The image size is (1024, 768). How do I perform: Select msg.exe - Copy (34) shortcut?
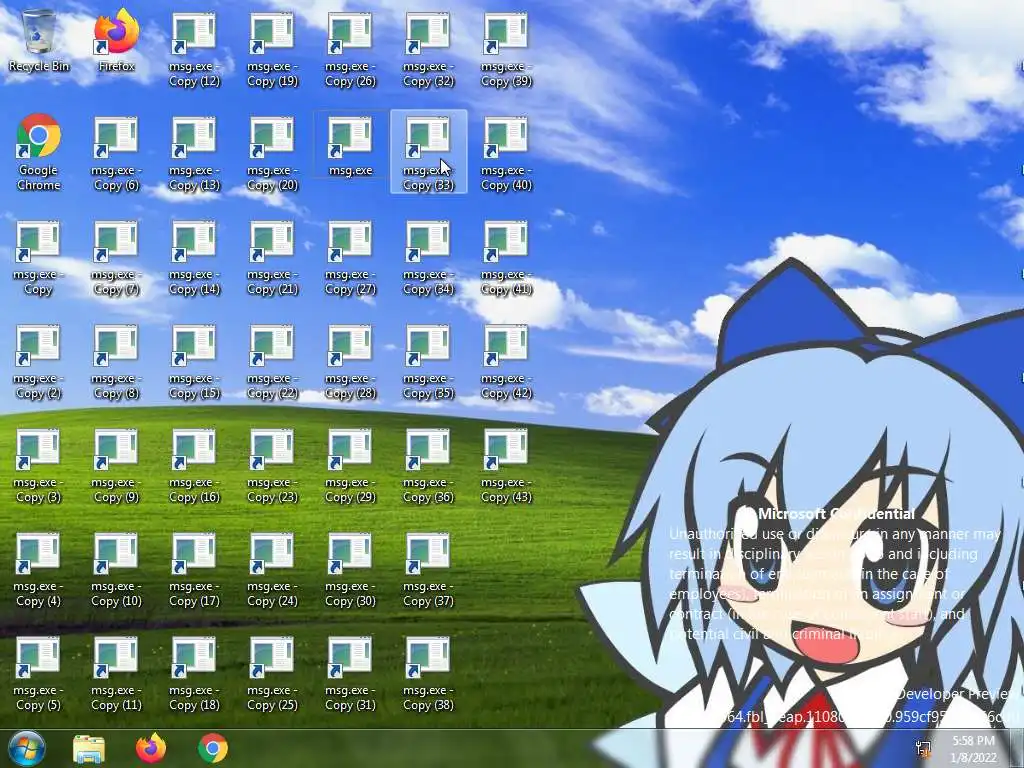click(x=428, y=257)
